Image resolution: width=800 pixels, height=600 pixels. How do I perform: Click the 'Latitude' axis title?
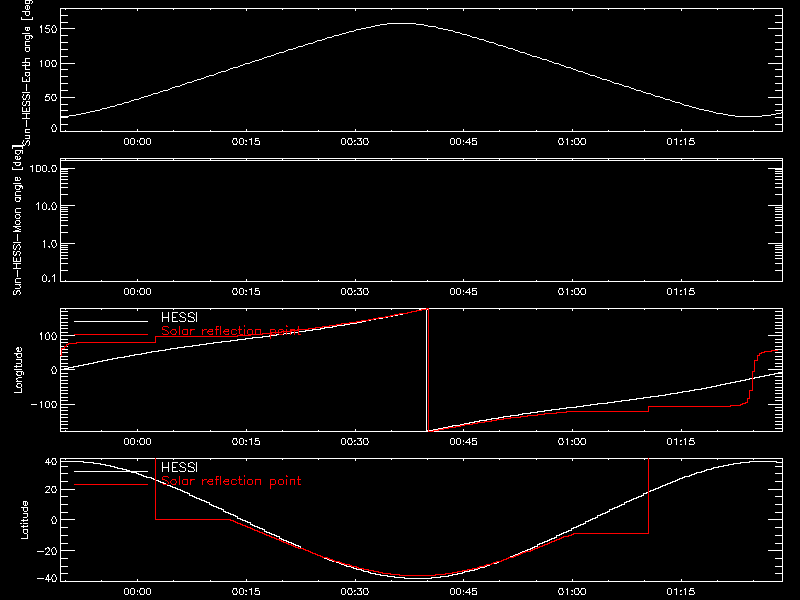click(24, 520)
